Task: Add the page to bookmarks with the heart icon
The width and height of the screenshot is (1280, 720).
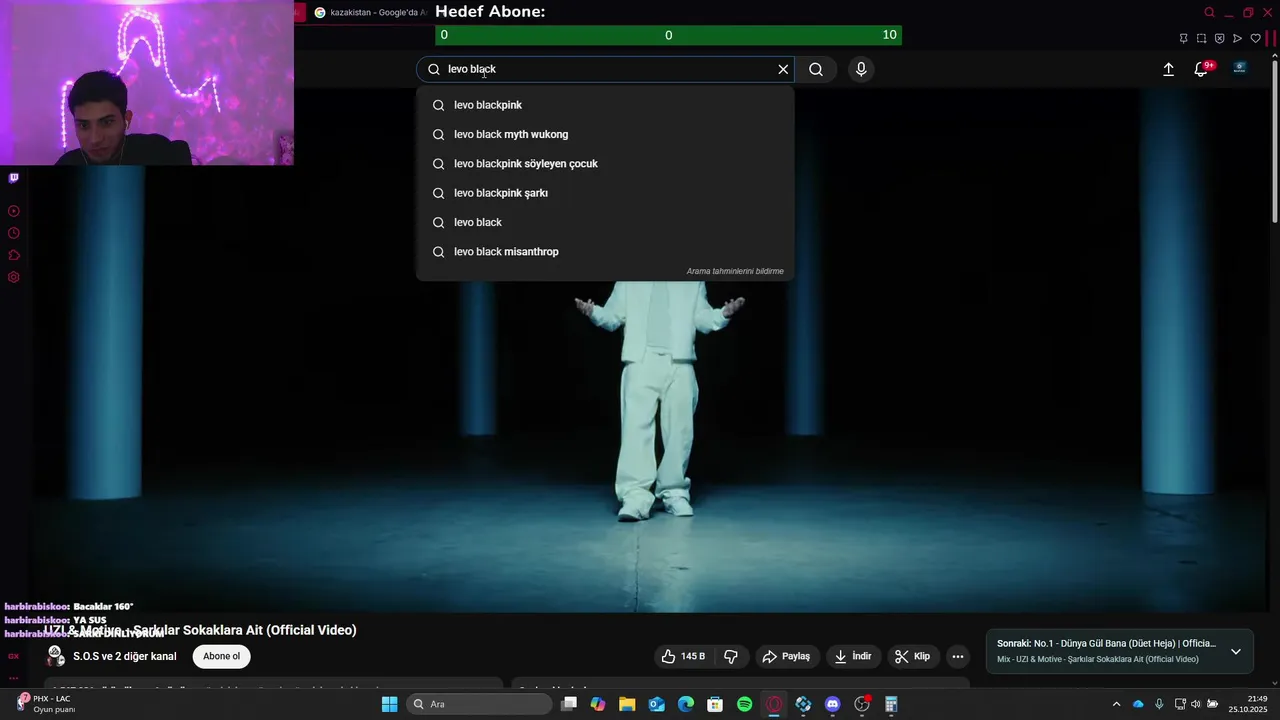Action: 1255,38
